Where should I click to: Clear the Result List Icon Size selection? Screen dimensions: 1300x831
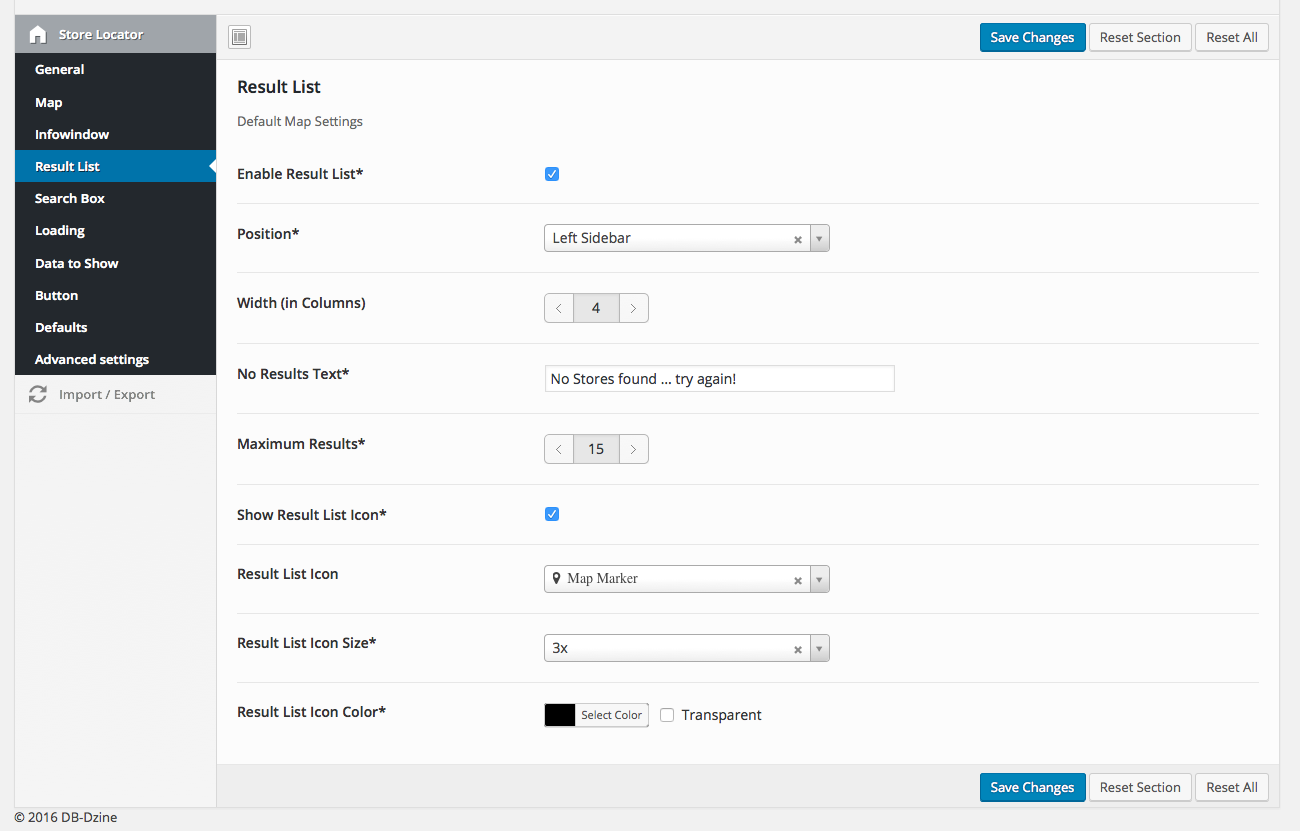point(798,649)
